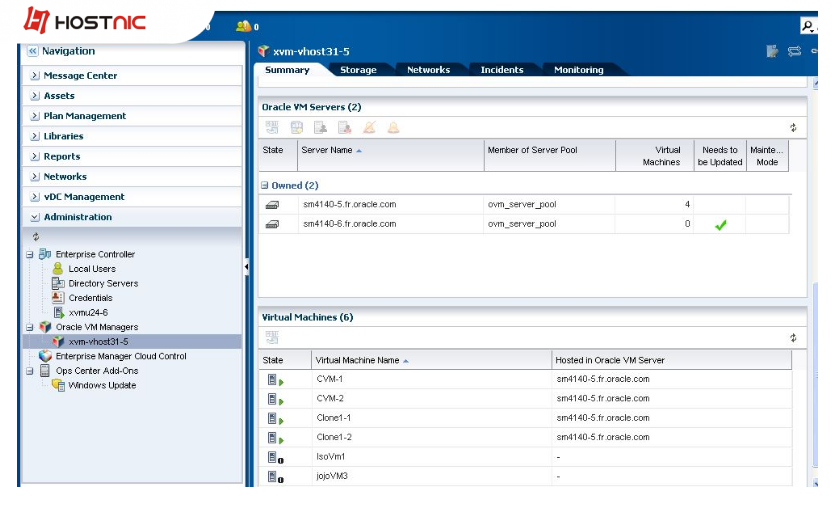Select Directory Servers in the tree

click(x=103, y=283)
